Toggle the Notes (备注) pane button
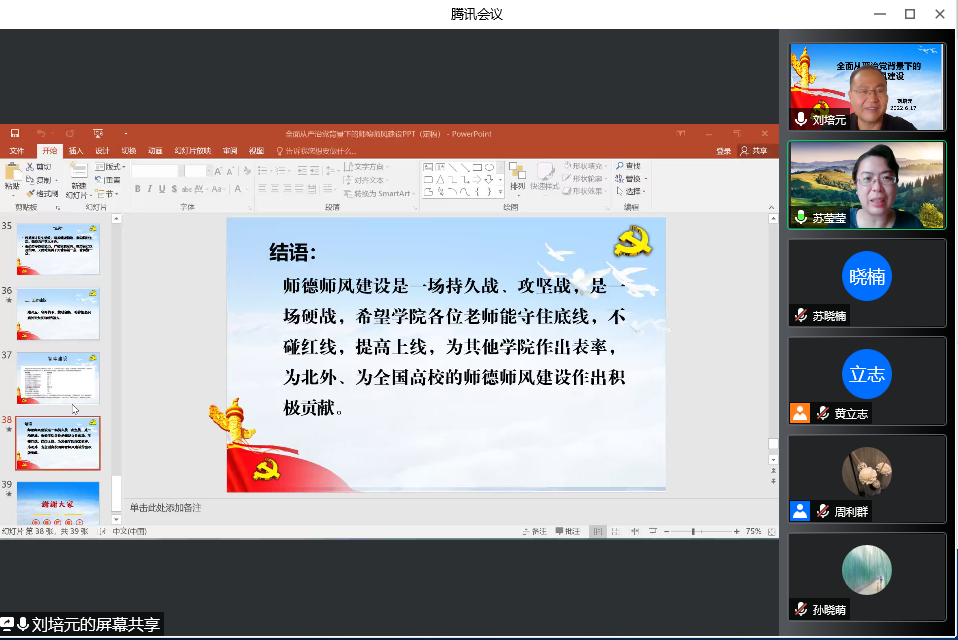The height and width of the screenshot is (640, 958). [534, 531]
